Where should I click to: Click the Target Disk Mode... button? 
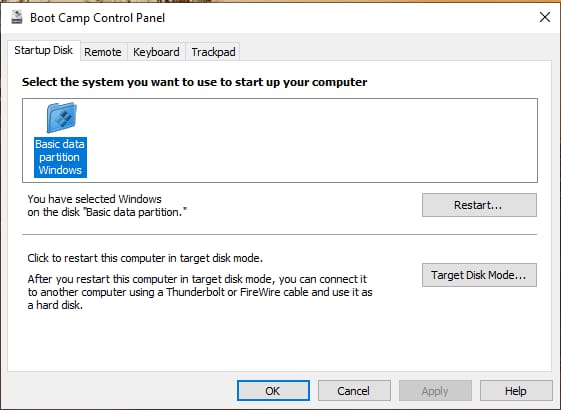(479, 275)
